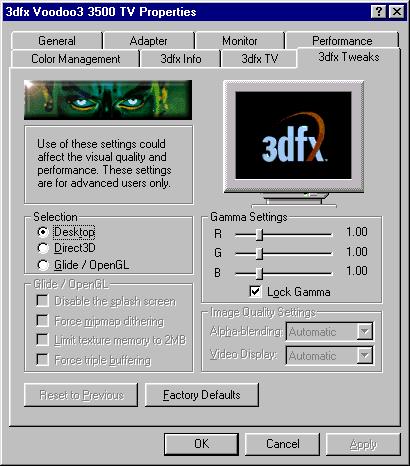Click the red (R) gamma slider handle
The image size is (410, 466).
click(260, 234)
